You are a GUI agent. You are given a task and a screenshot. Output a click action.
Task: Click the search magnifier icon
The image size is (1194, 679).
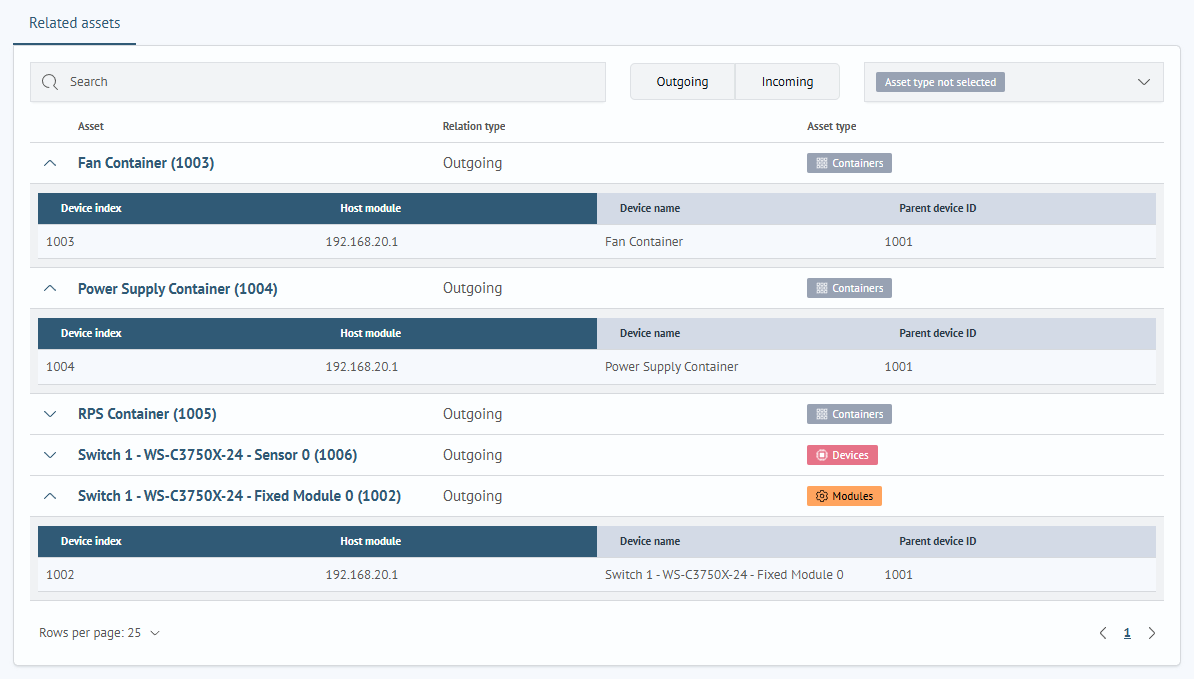point(49,82)
